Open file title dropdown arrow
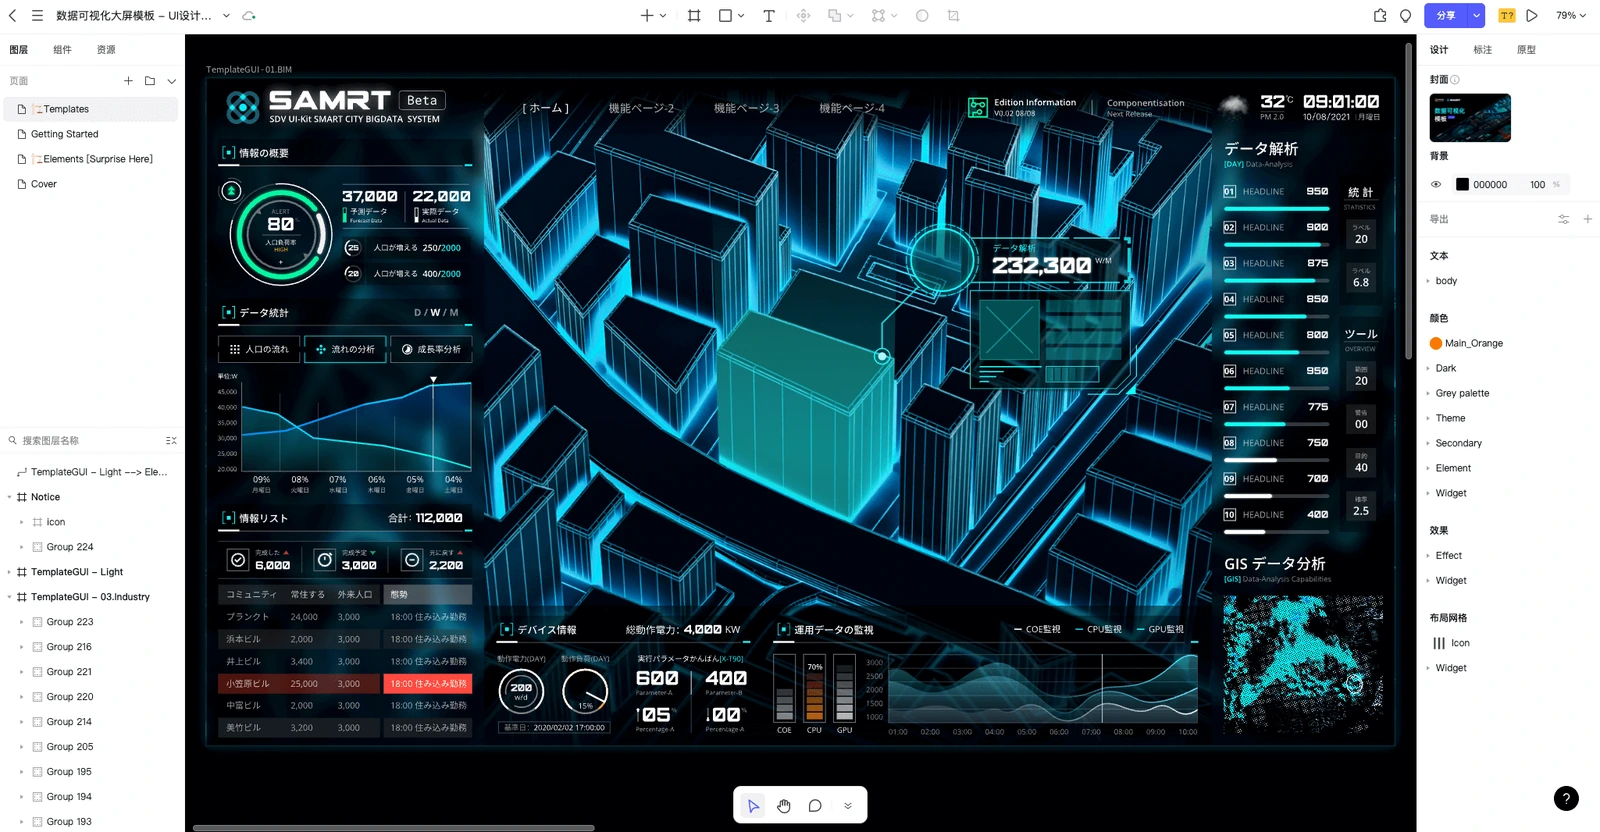The width and height of the screenshot is (1600, 832). [x=226, y=16]
